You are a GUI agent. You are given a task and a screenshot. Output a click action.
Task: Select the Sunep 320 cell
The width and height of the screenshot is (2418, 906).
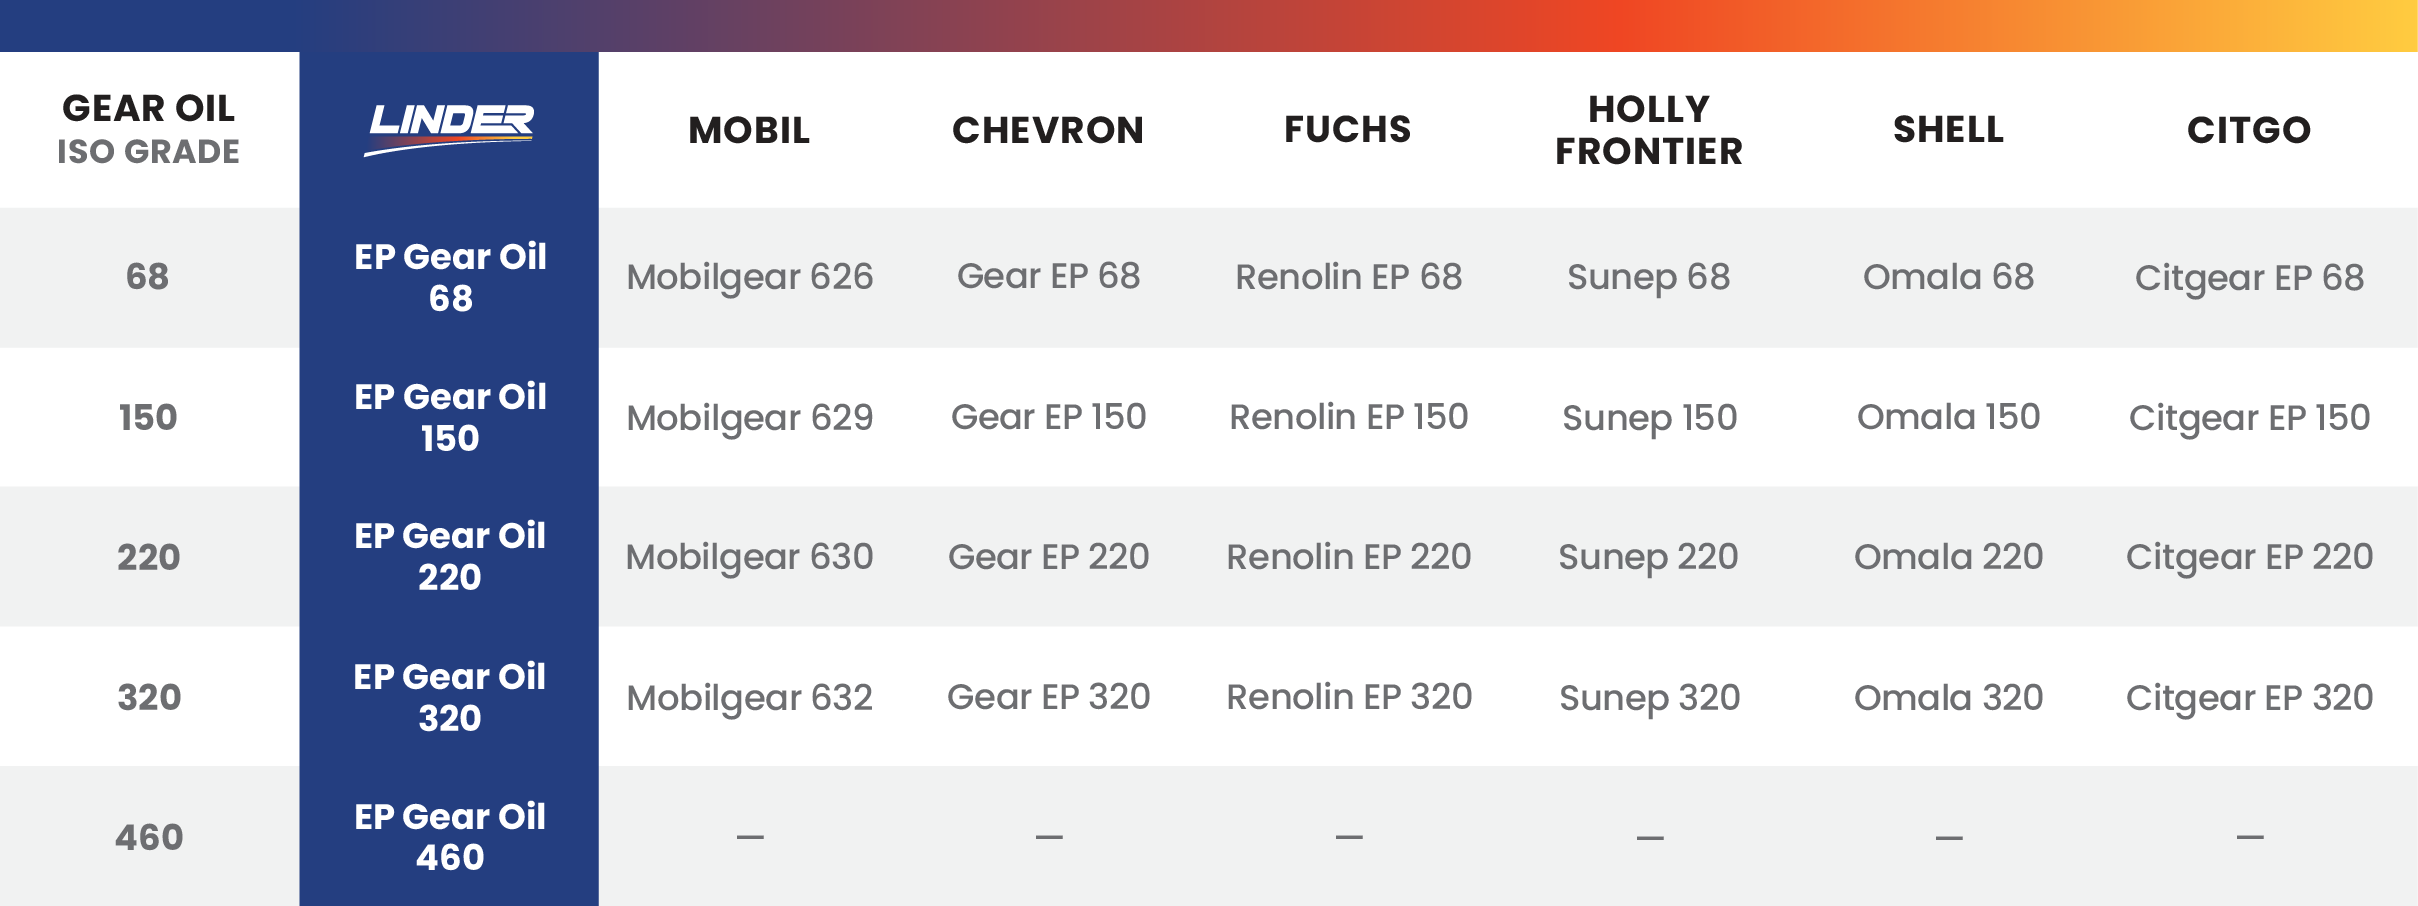point(1649,697)
